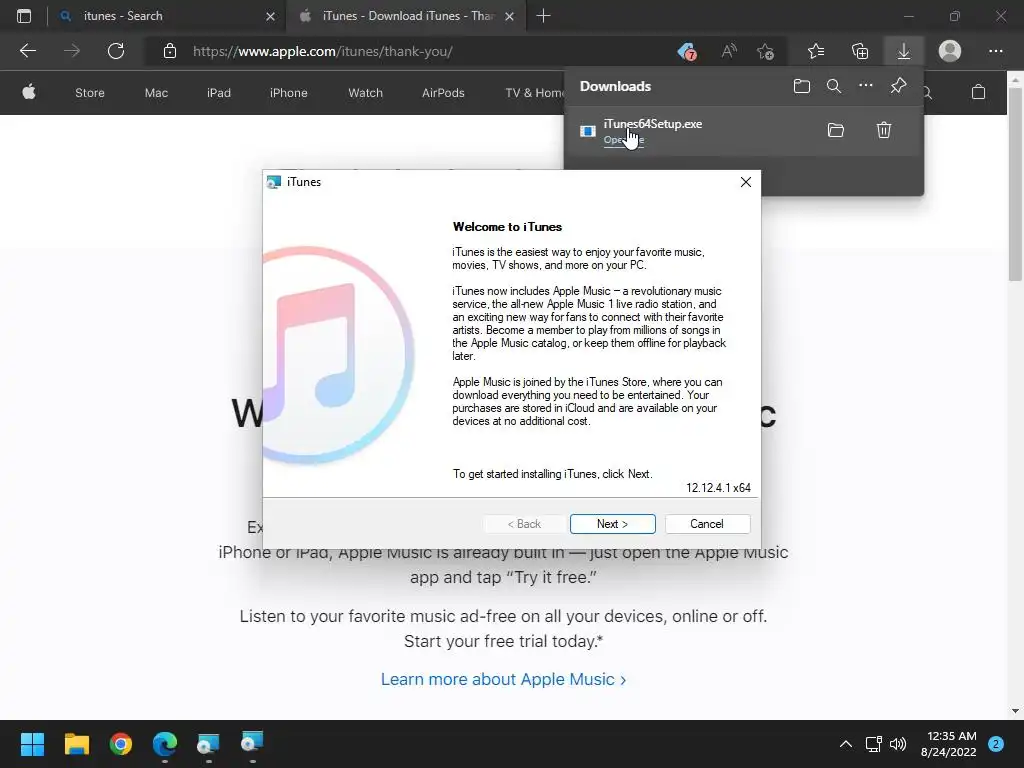Open the network tray icon
Image resolution: width=1024 pixels, height=768 pixels.
coord(874,744)
